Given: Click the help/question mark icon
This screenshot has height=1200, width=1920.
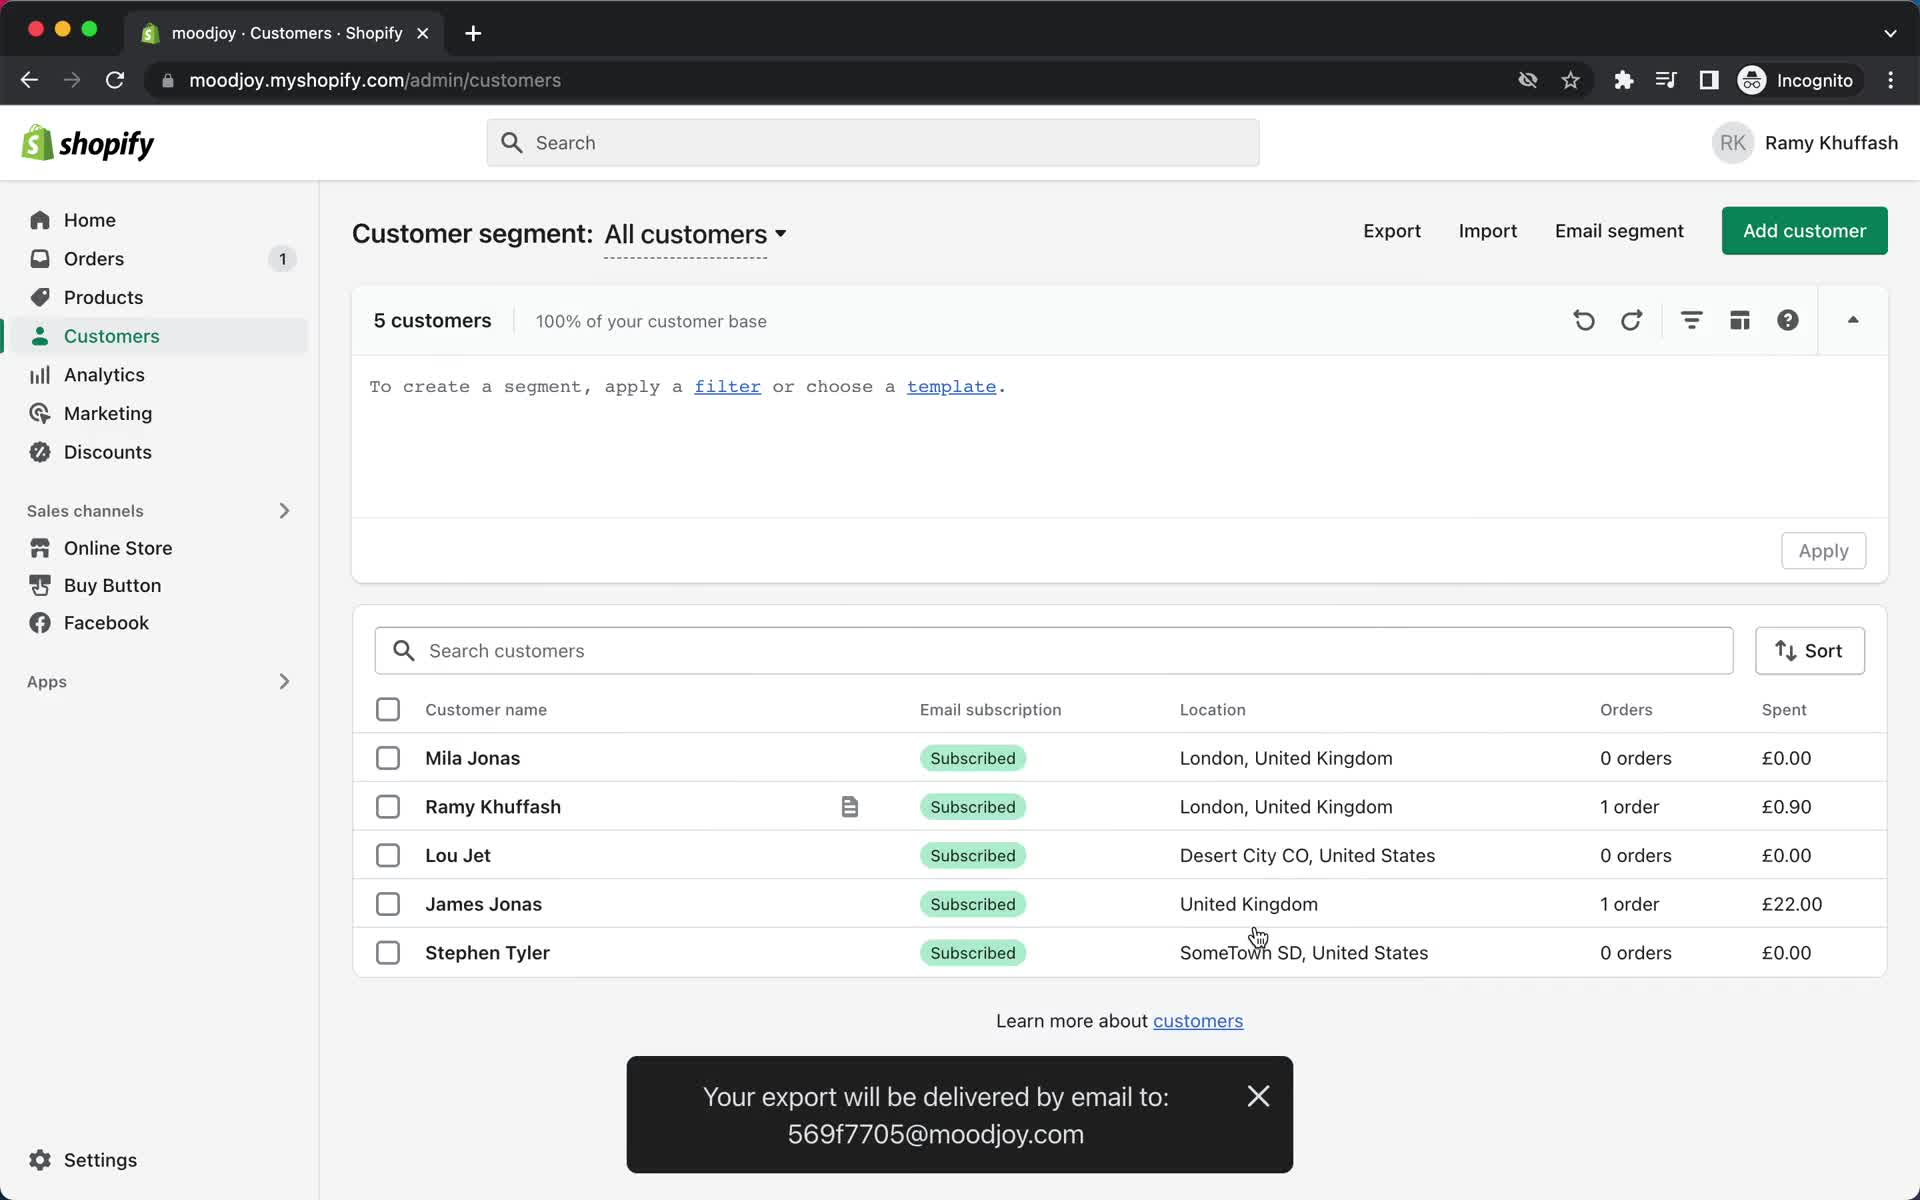Looking at the screenshot, I should [1787, 319].
